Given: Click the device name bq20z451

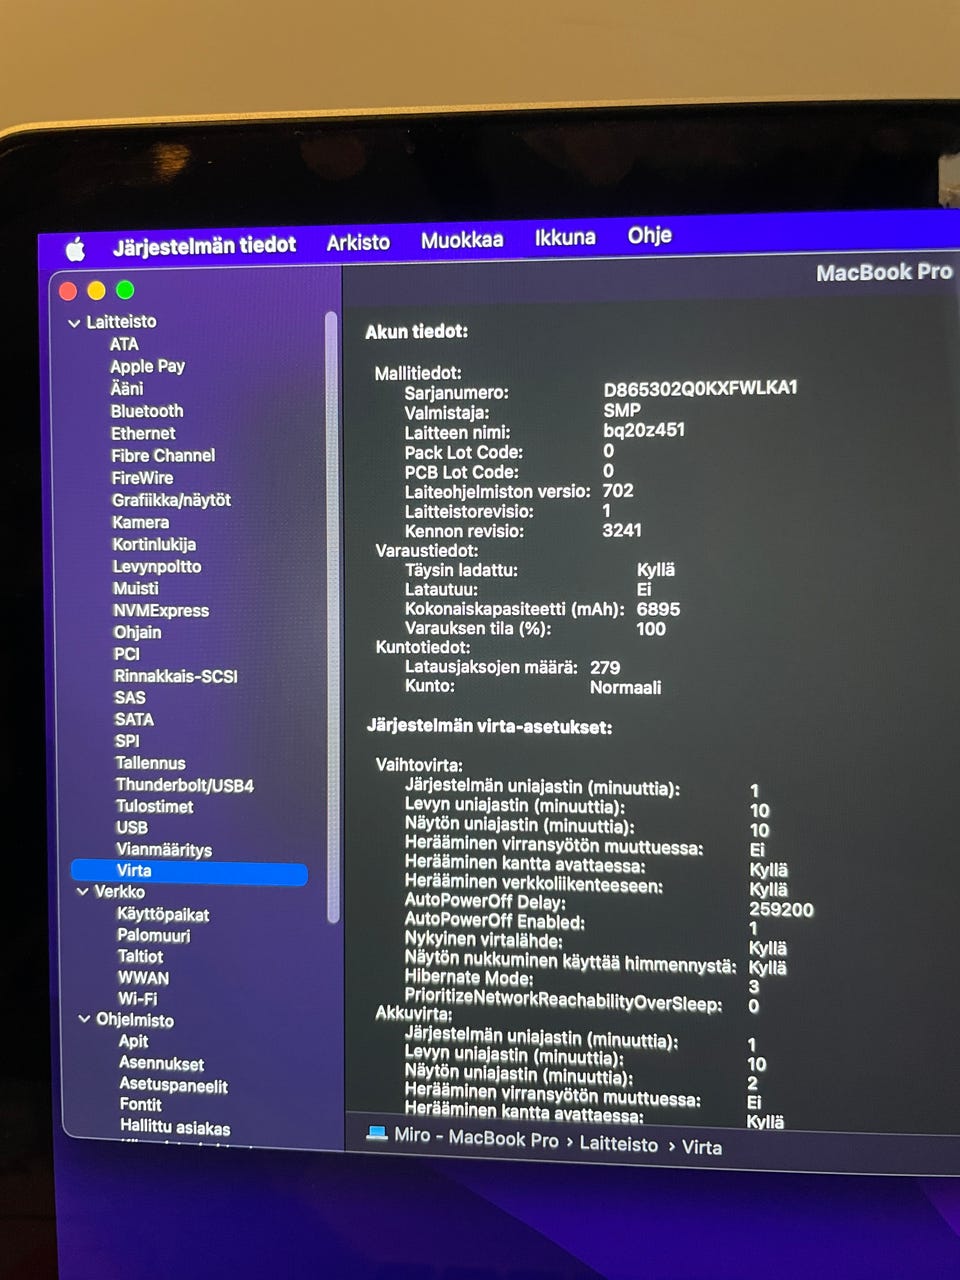Looking at the screenshot, I should pos(644,430).
